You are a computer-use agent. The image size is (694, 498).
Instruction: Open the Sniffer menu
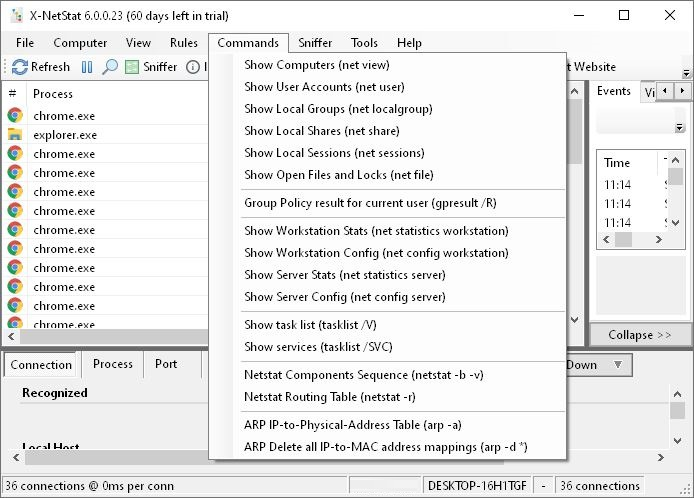[x=315, y=43]
